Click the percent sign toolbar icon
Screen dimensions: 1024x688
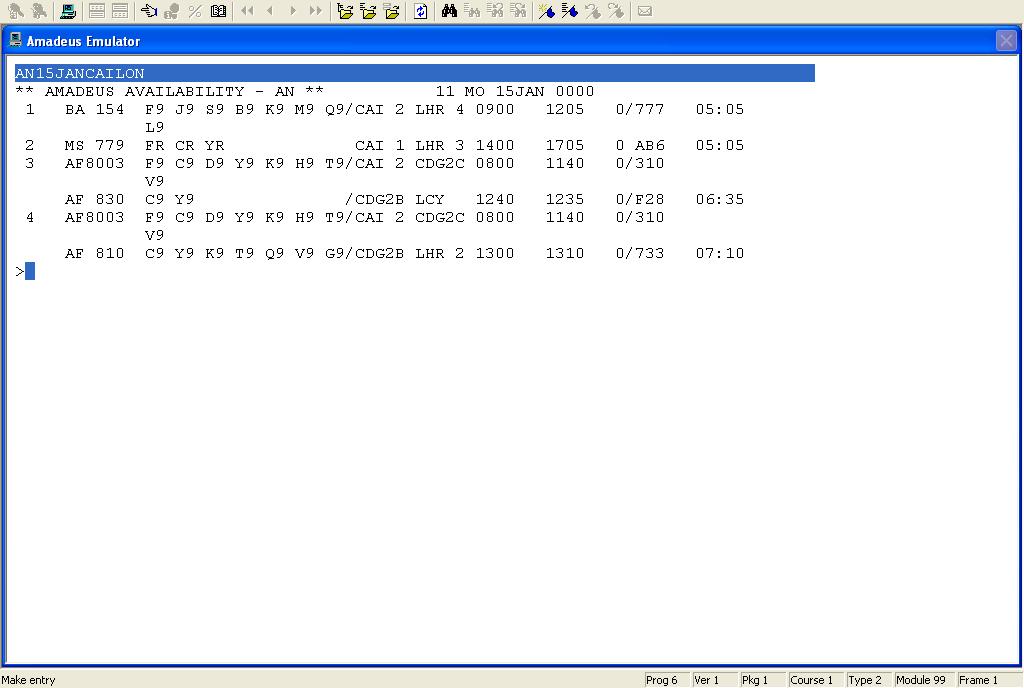click(195, 10)
